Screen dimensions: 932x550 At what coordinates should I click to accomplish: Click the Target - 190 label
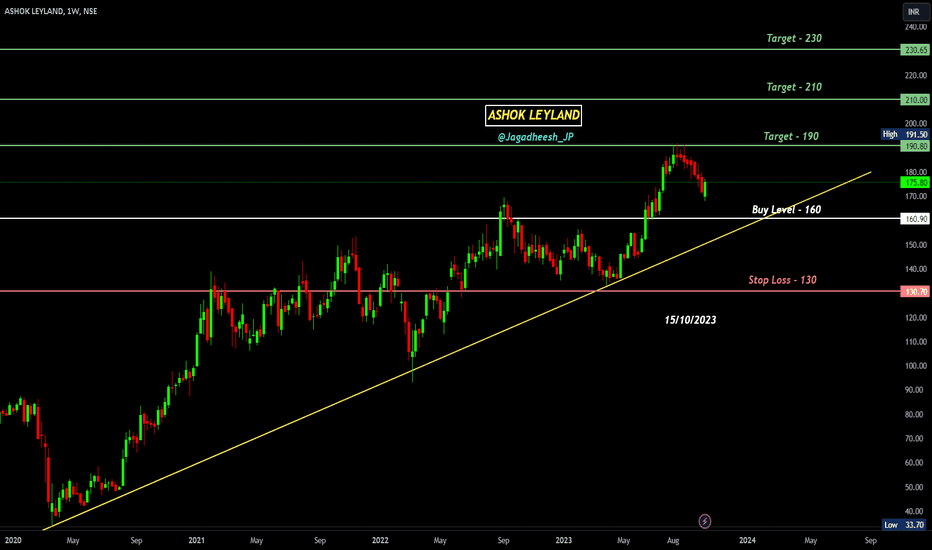click(791, 136)
